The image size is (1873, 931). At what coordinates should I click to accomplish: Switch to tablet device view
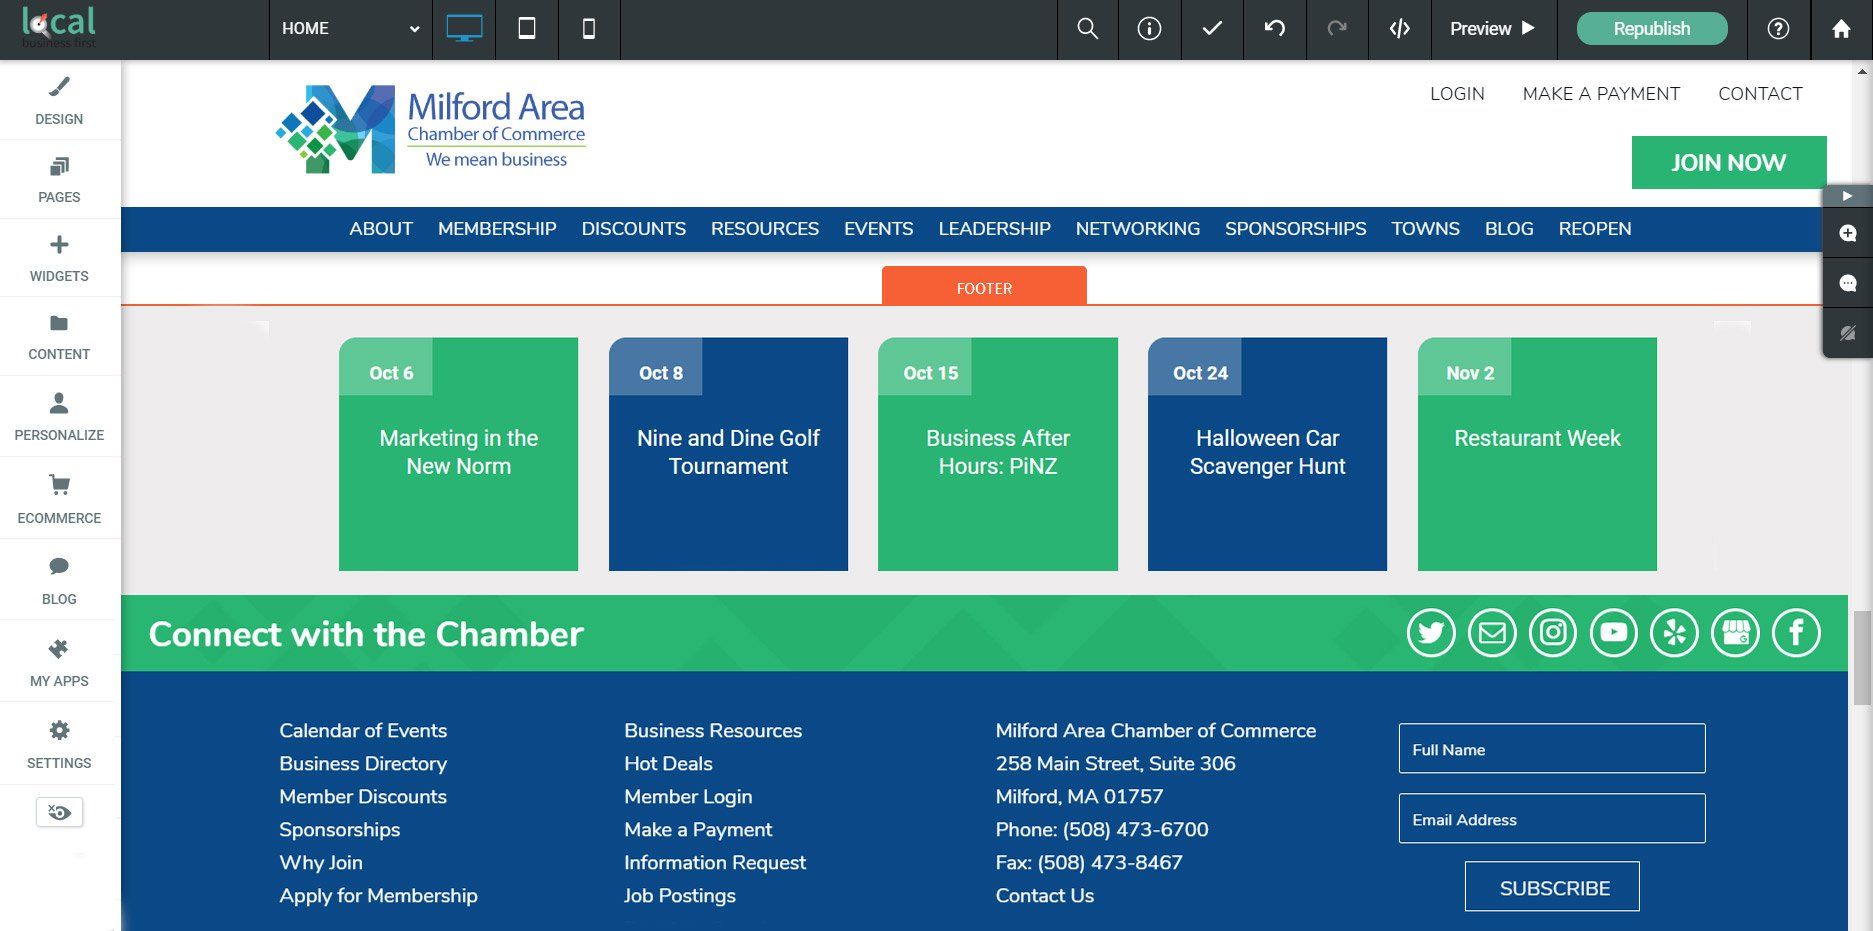click(x=527, y=29)
